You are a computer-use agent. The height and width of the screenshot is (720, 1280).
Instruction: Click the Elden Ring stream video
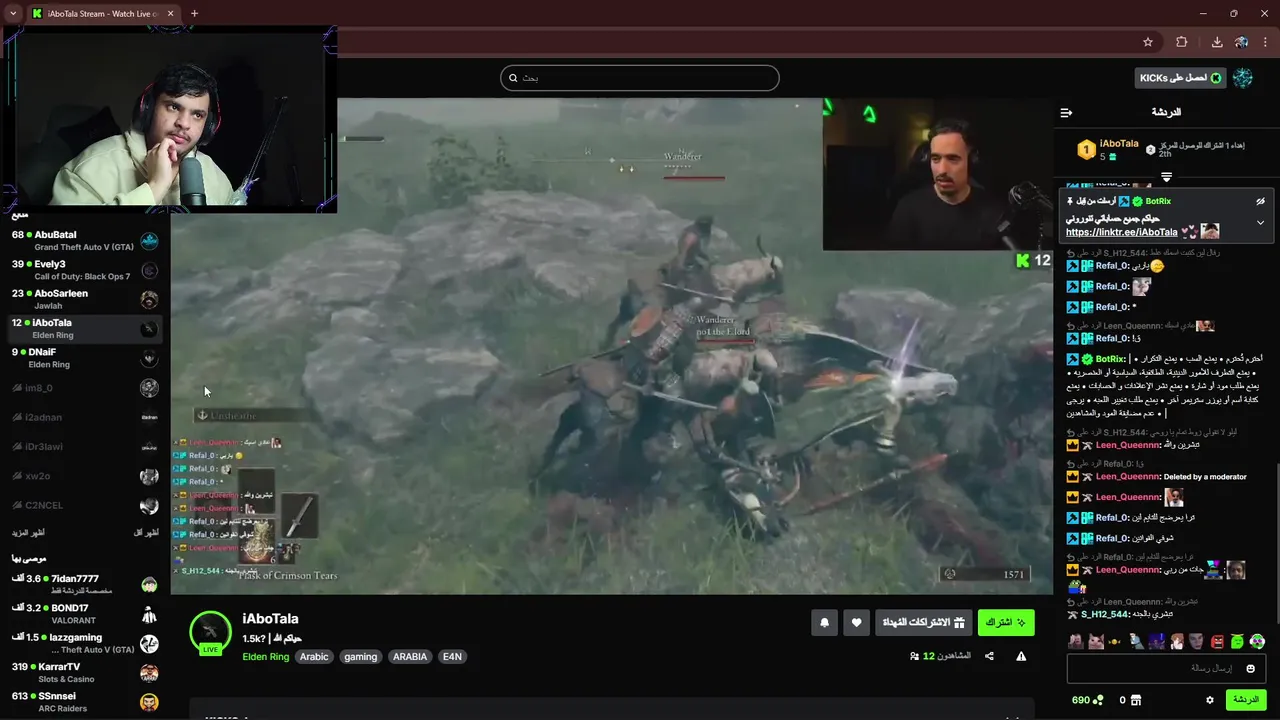click(x=612, y=346)
